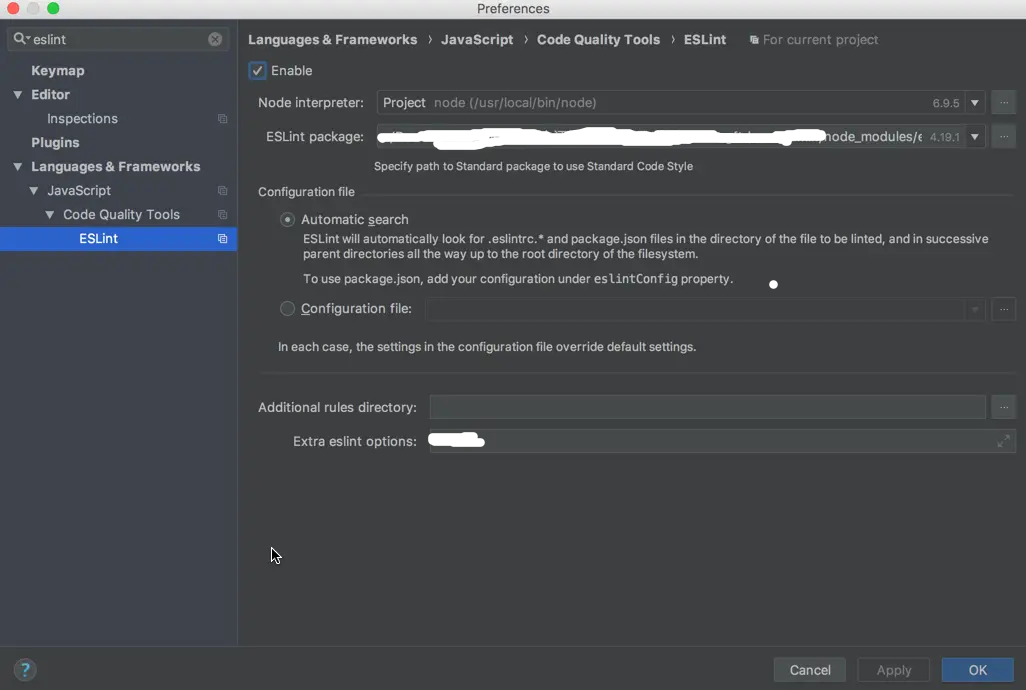The image size is (1026, 690).
Task: Browse for configuration file with ellipsis button
Action: 1004,309
